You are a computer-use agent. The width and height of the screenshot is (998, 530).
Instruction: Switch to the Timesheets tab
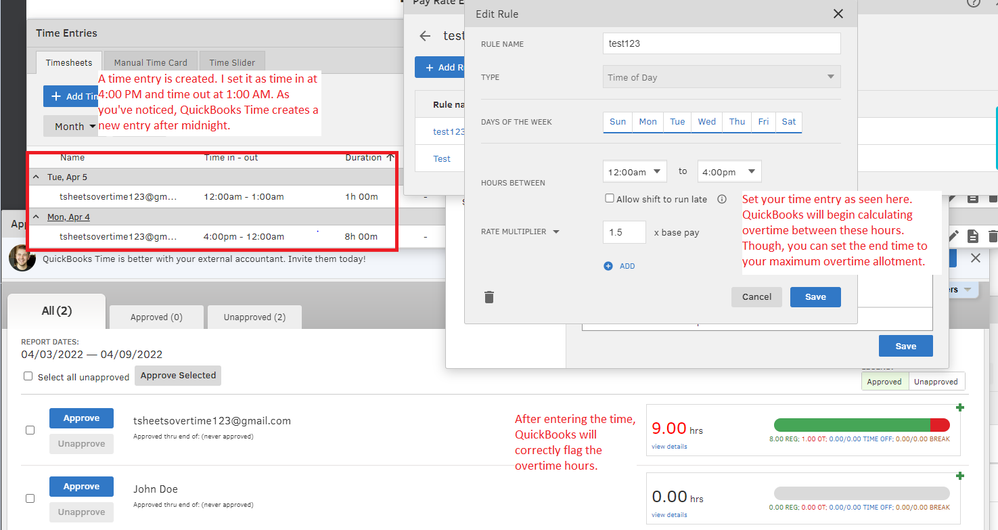(x=69, y=62)
